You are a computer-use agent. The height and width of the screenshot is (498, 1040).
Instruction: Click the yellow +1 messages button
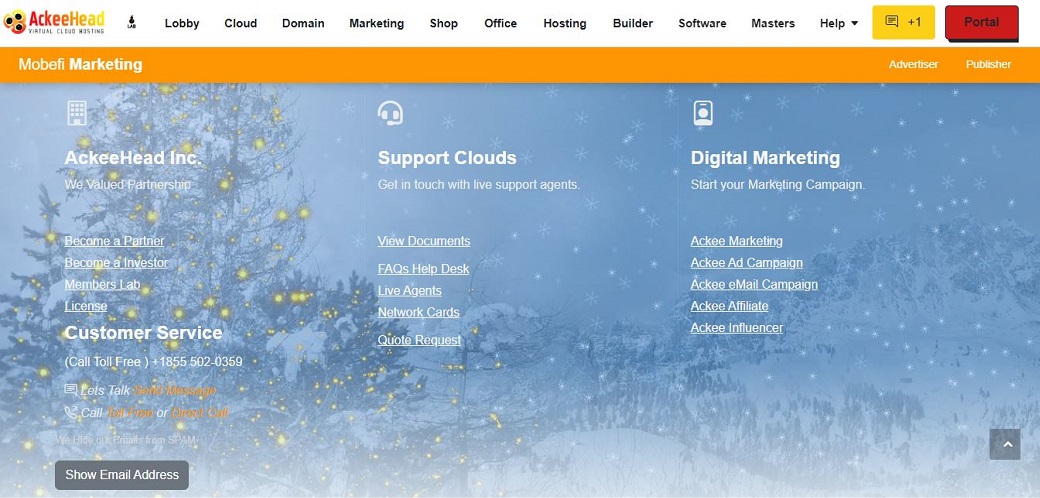coord(903,23)
